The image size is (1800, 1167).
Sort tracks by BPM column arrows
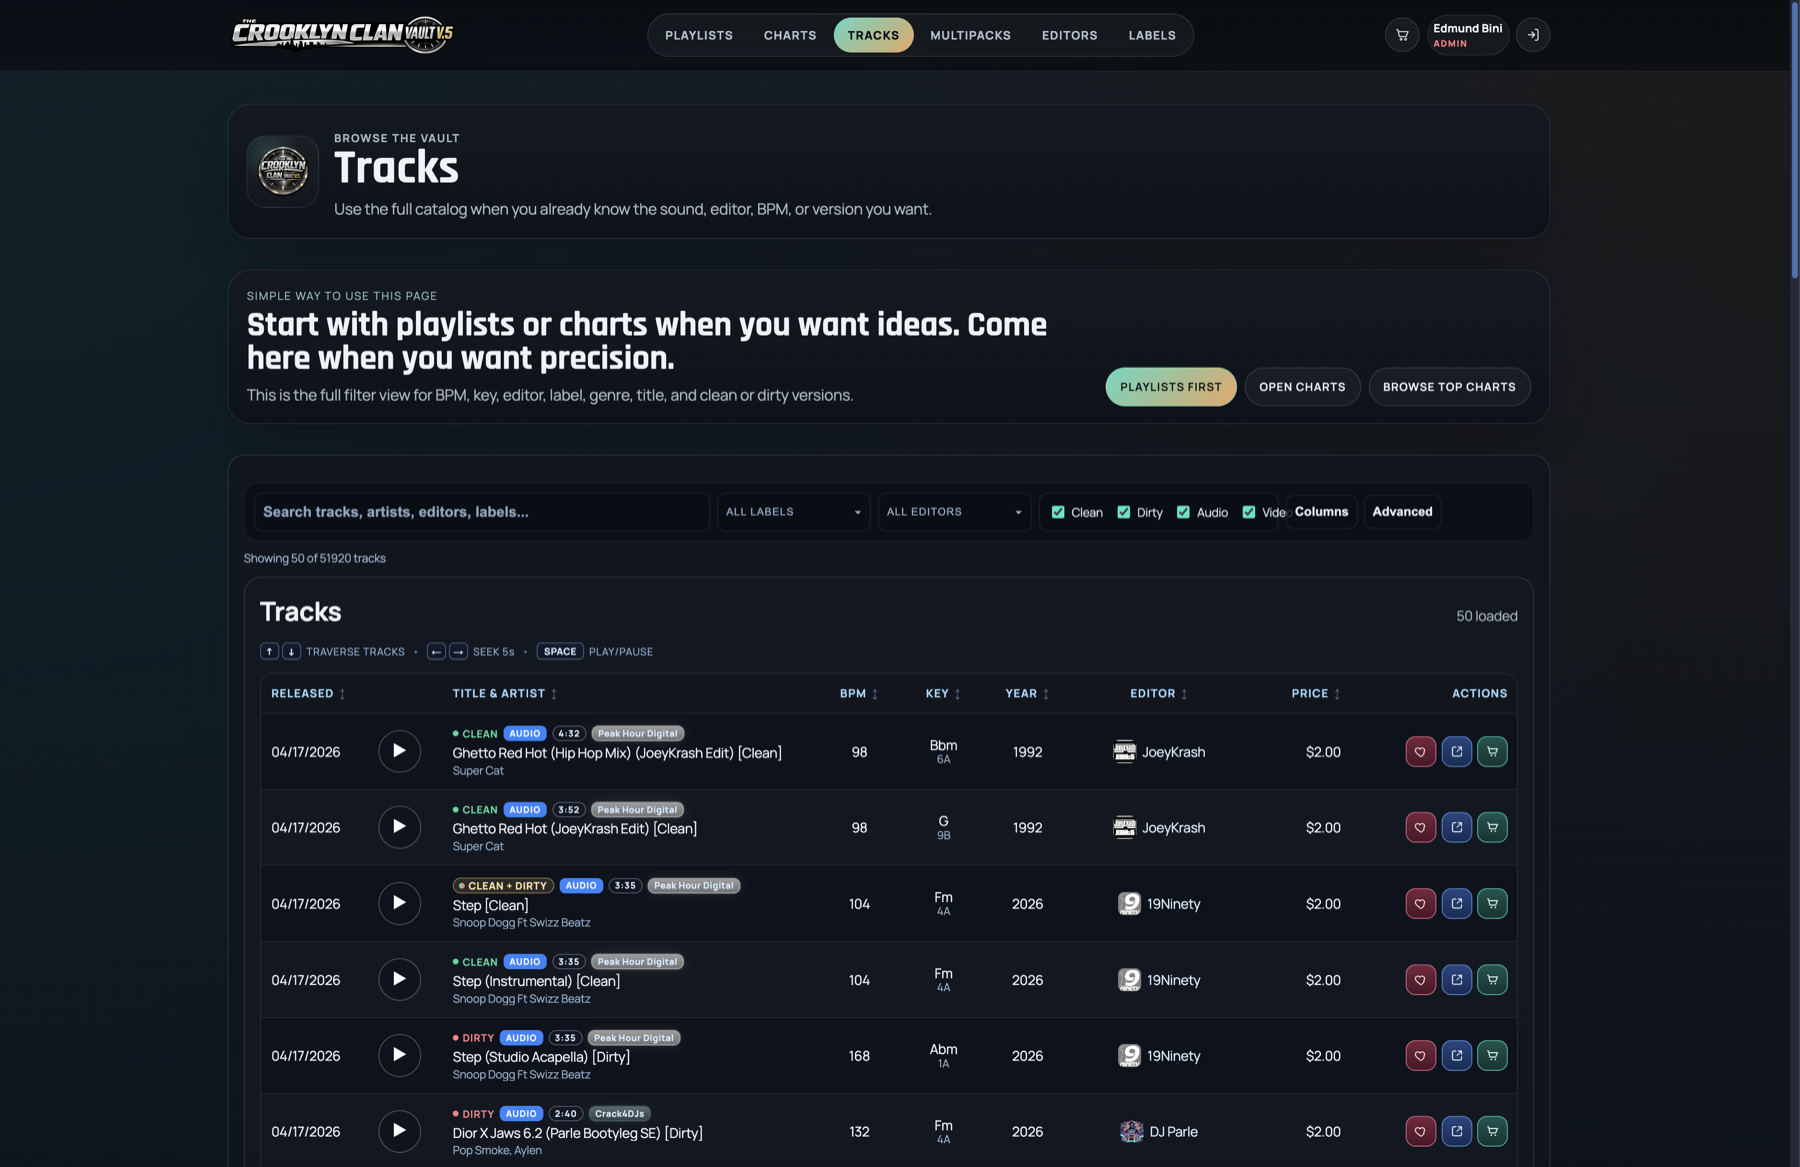click(874, 693)
